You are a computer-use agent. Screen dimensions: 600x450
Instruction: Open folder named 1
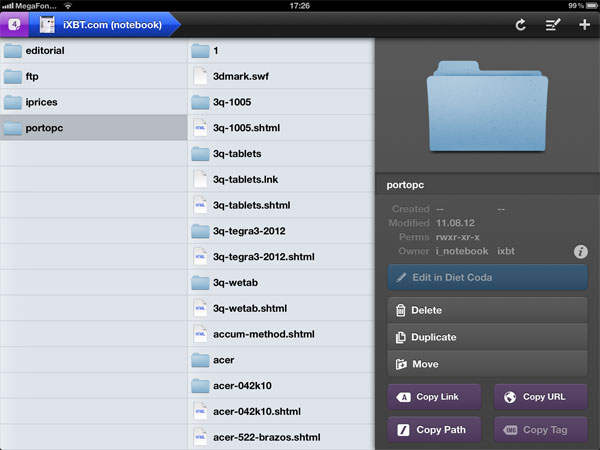281,51
